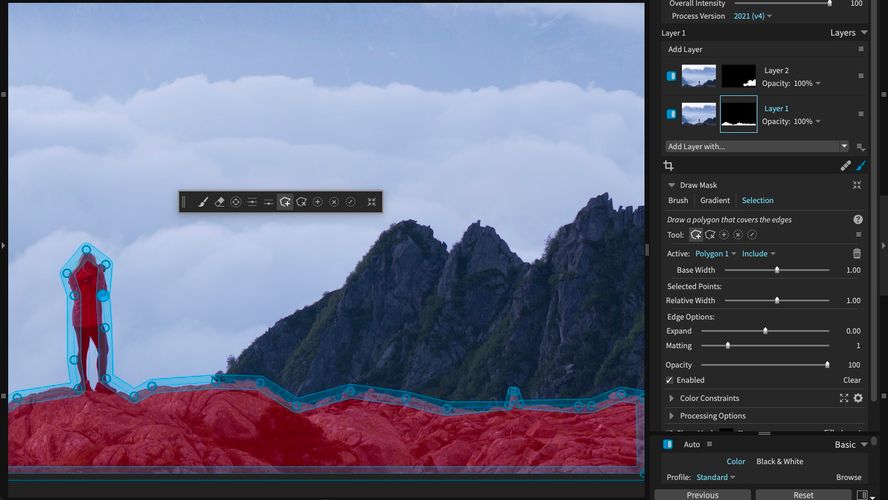Click the Previous button
The image size is (888, 500).
click(x=702, y=495)
